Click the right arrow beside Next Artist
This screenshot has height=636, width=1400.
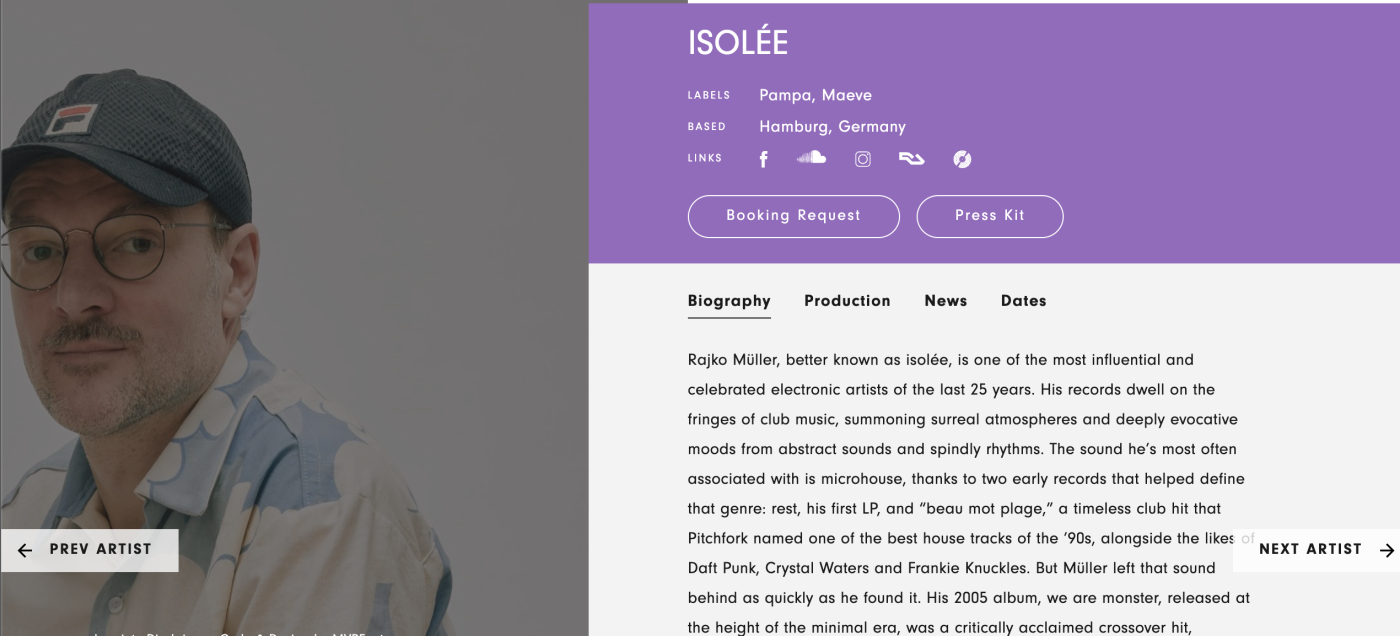1386,550
